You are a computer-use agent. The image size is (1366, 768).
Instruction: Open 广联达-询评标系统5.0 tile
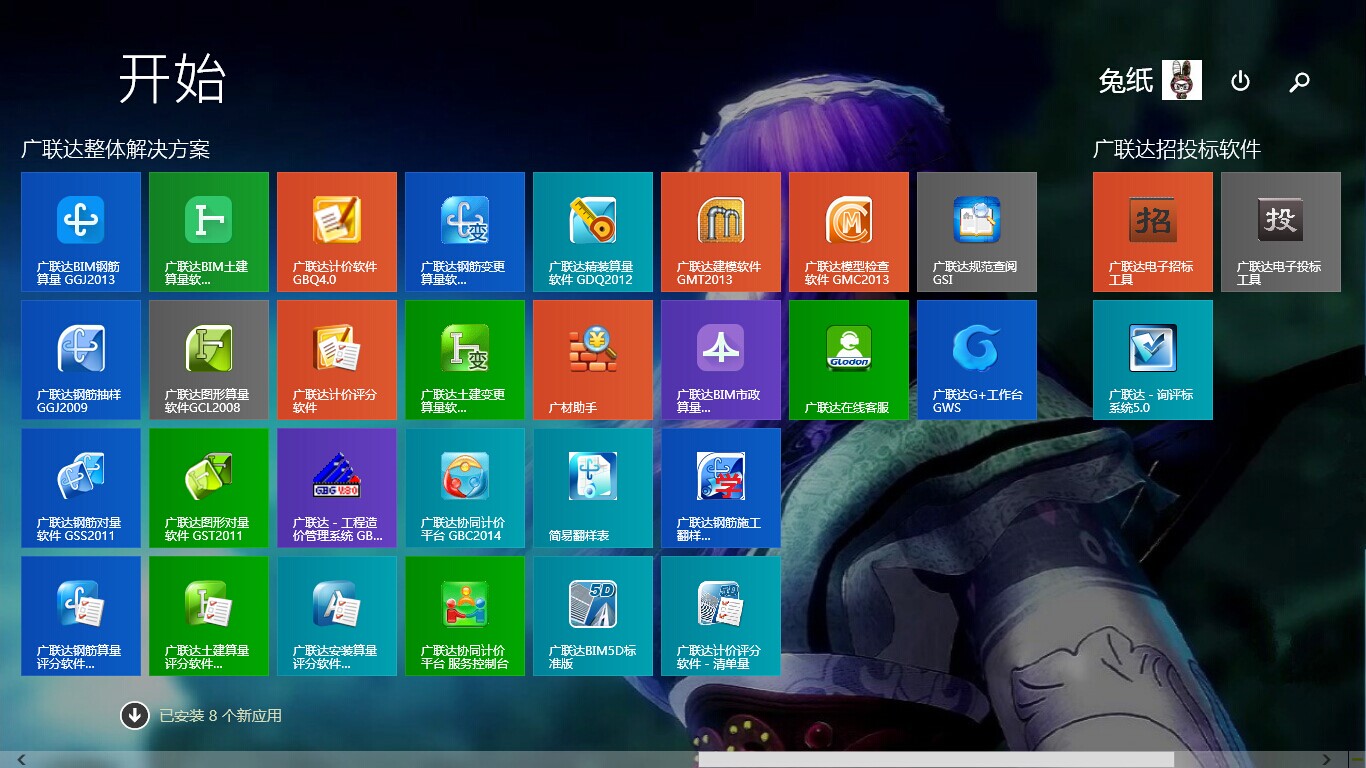point(1153,360)
